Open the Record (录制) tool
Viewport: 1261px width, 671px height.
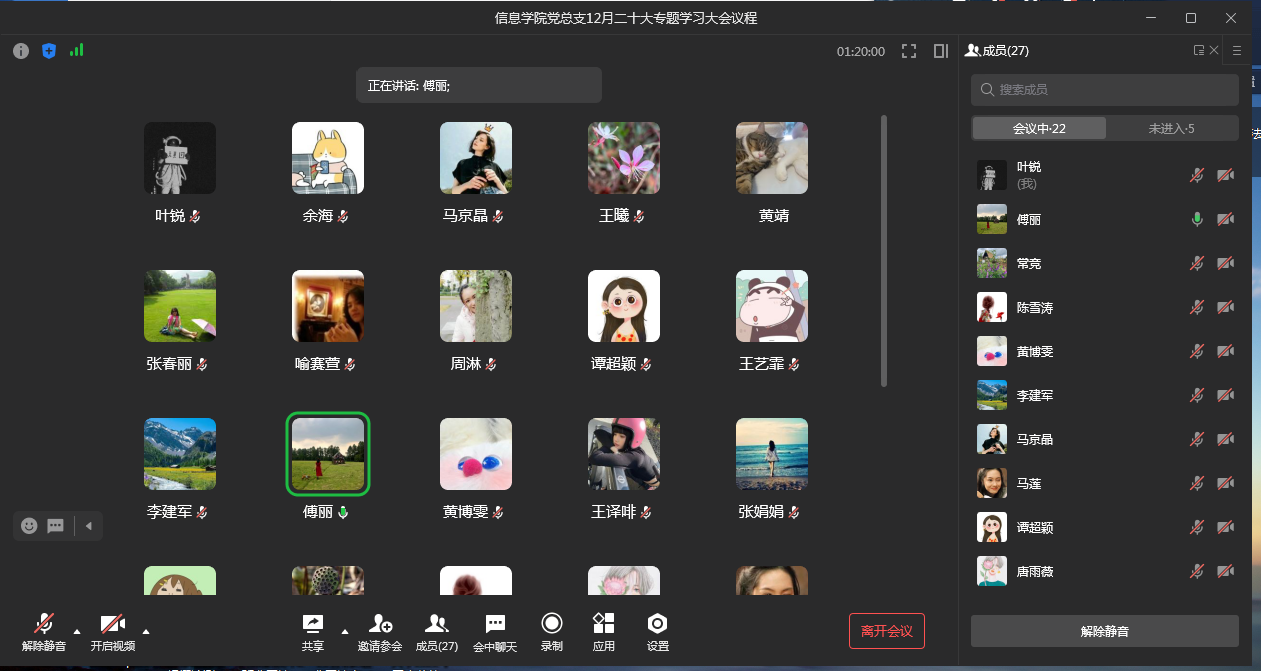click(x=552, y=631)
